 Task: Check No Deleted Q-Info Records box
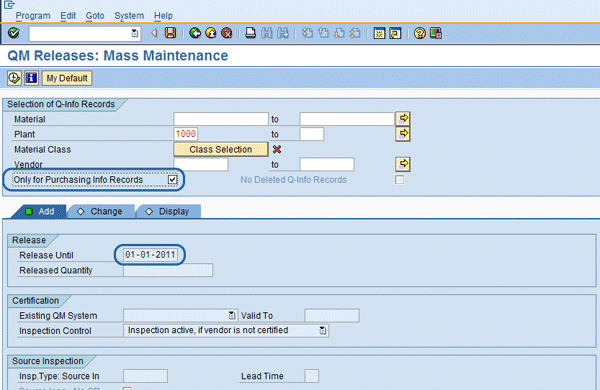399,179
